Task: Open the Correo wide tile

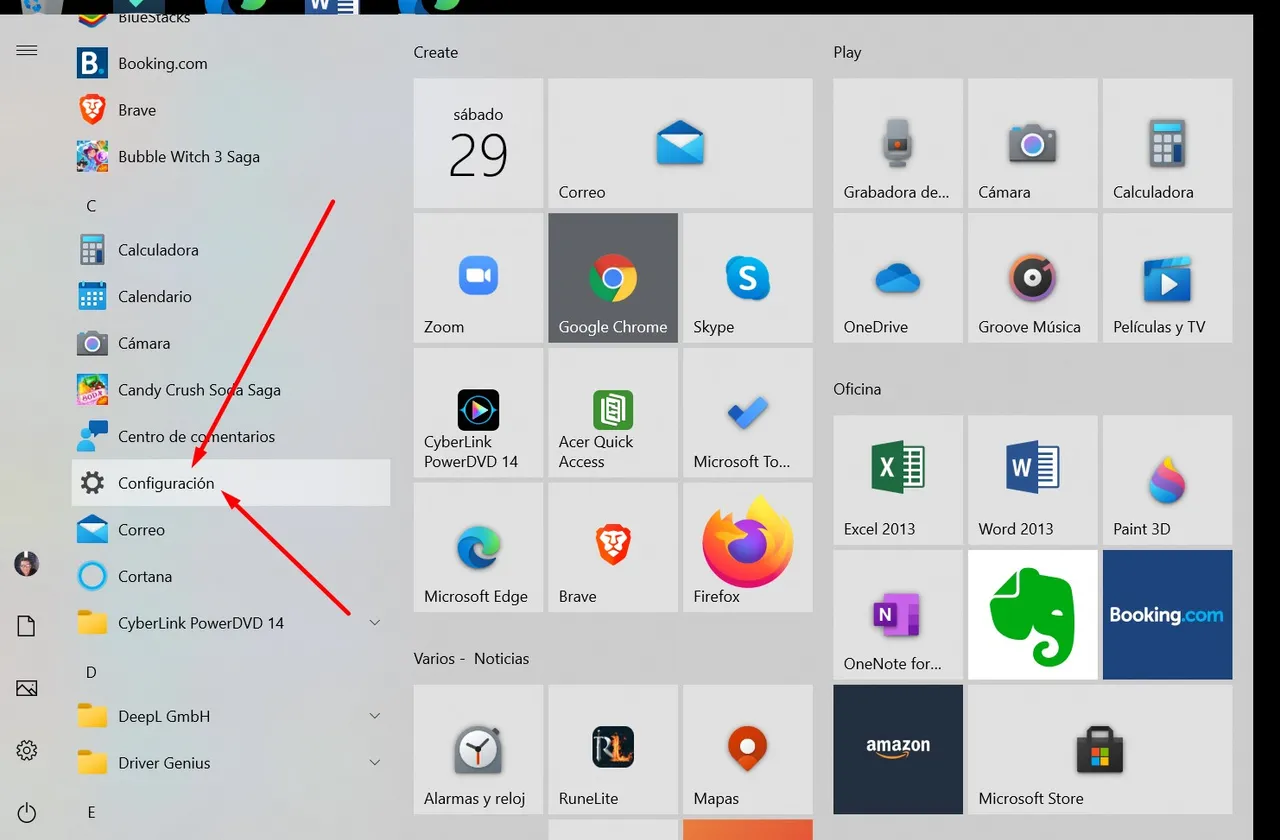Action: (x=680, y=143)
